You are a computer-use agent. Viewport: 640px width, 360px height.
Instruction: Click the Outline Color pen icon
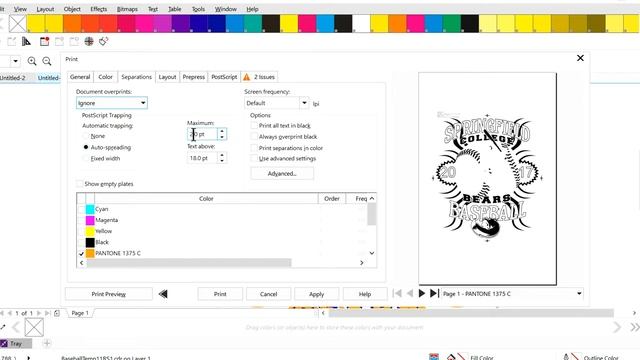(566, 358)
